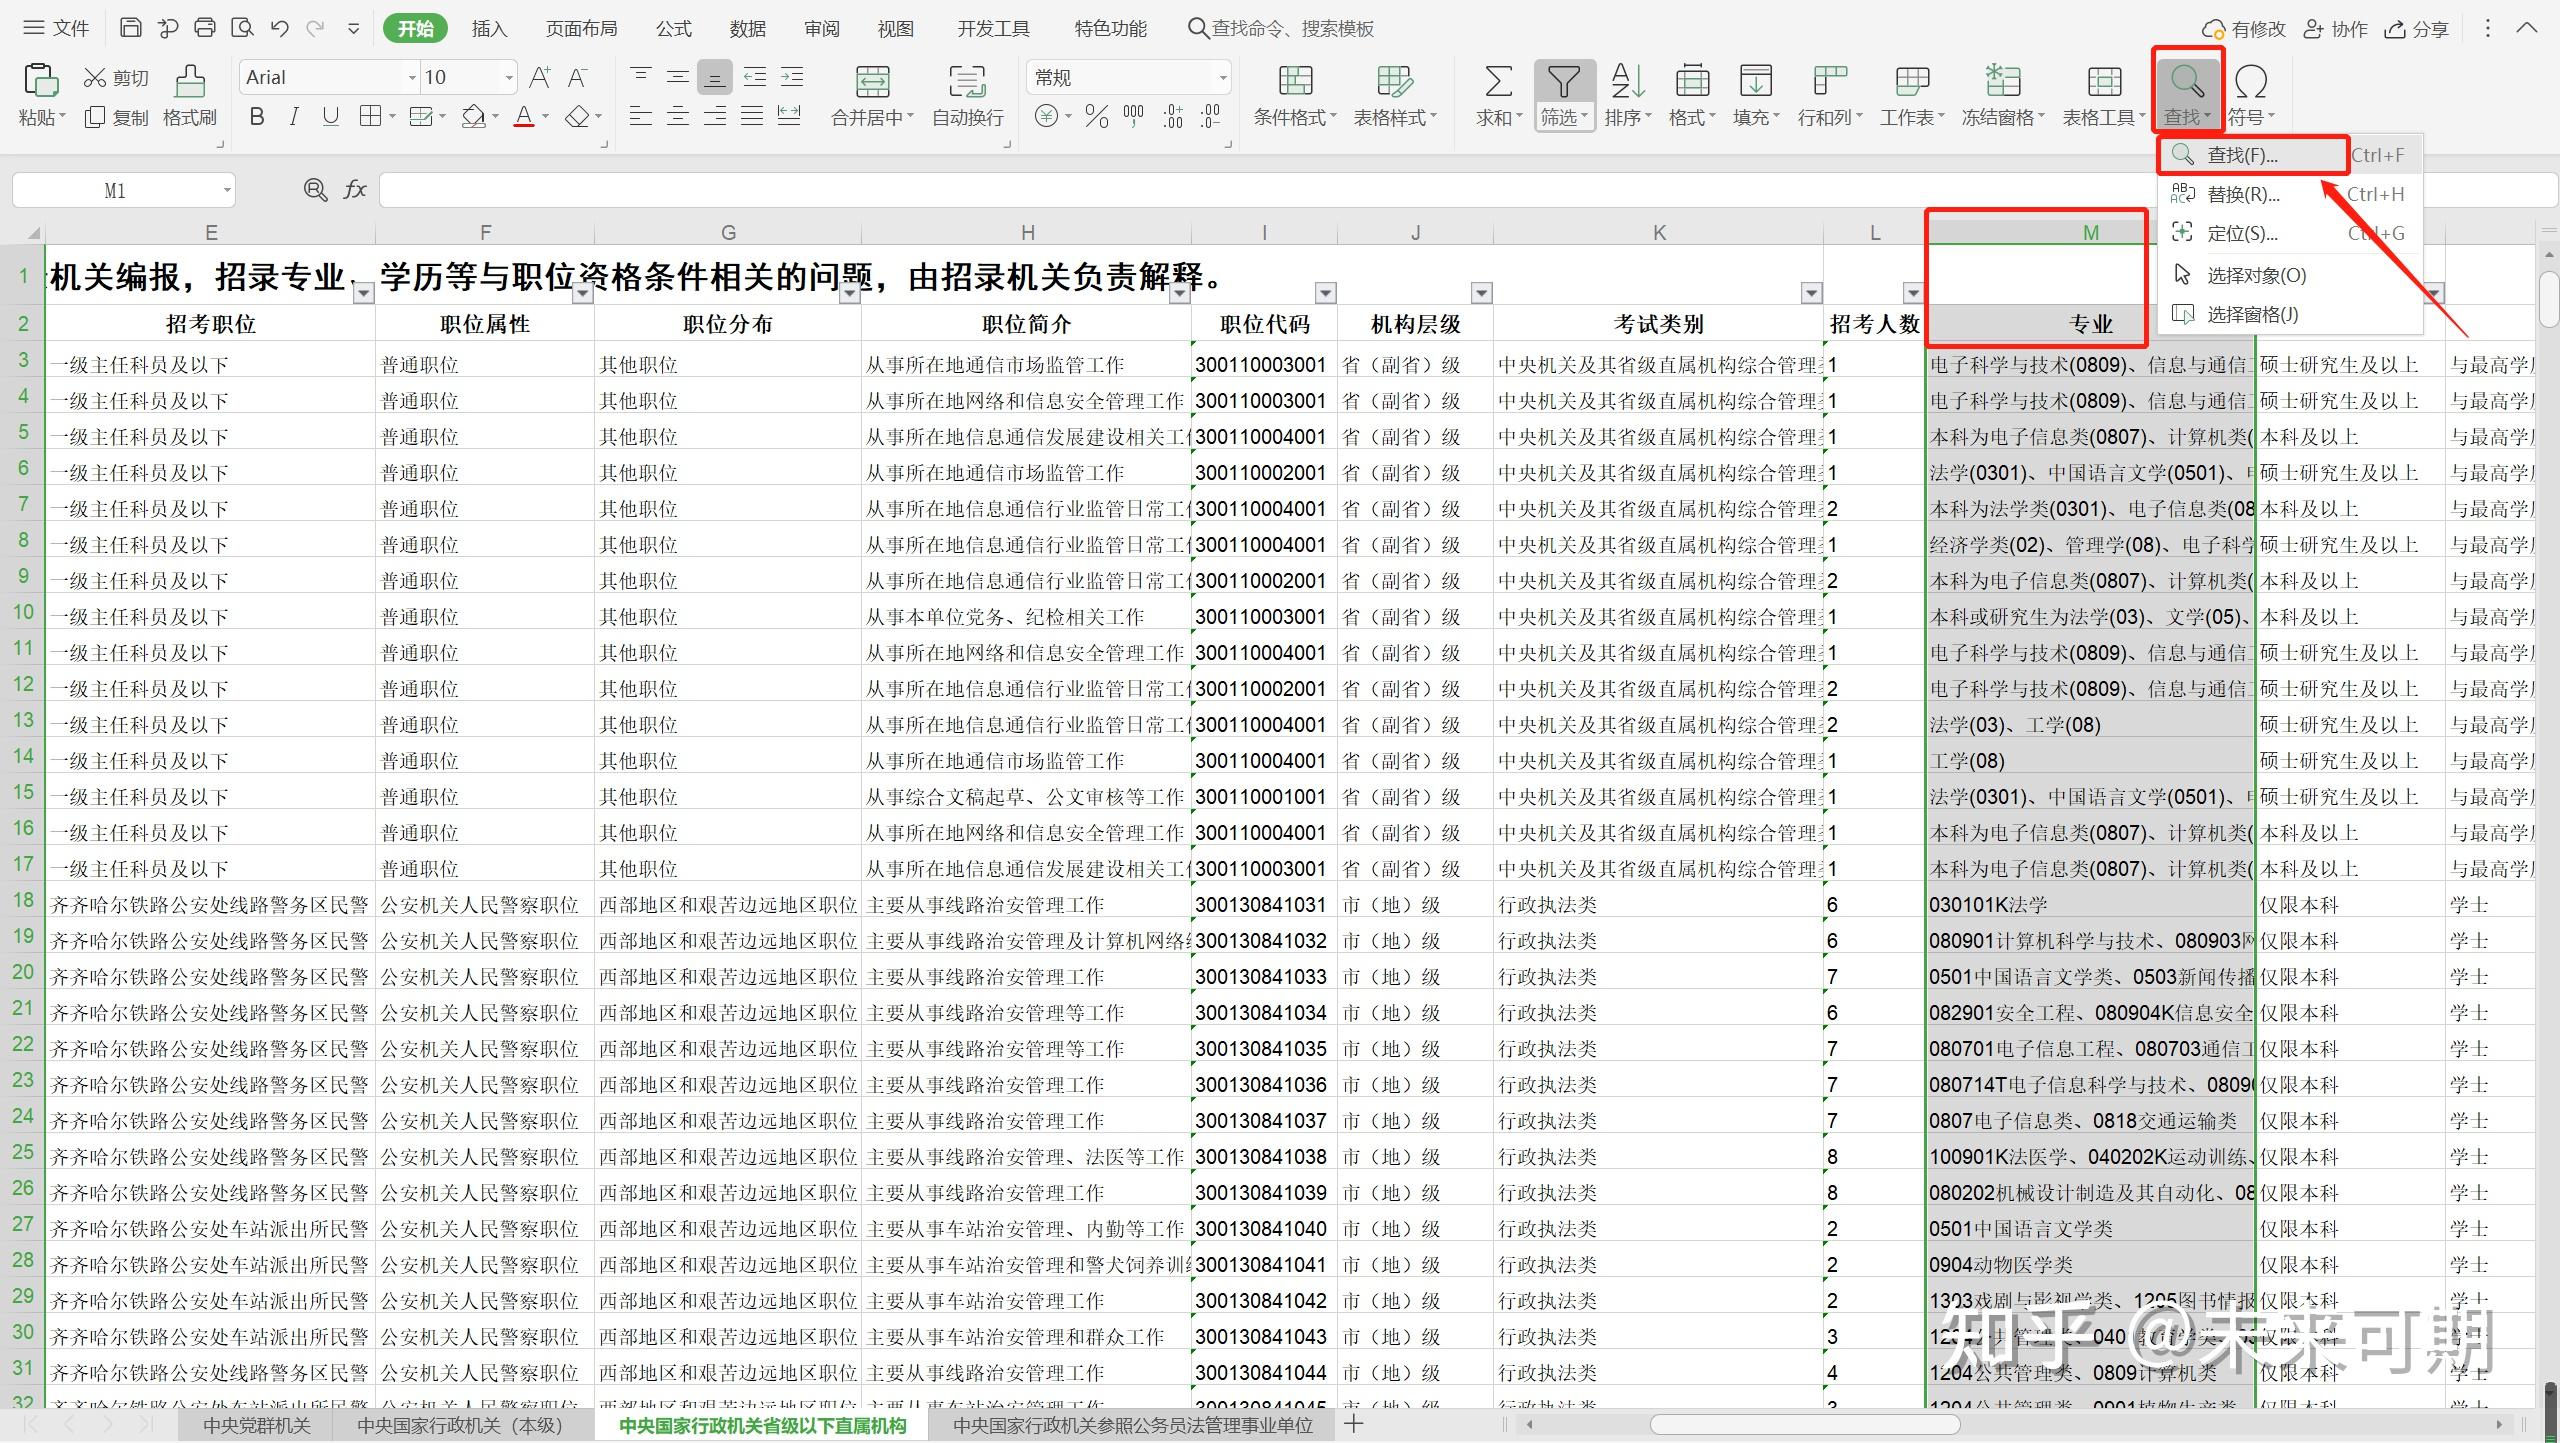Click the add new sheet plus button
Viewport: 2560px width, 1443px height.
(1354, 1423)
